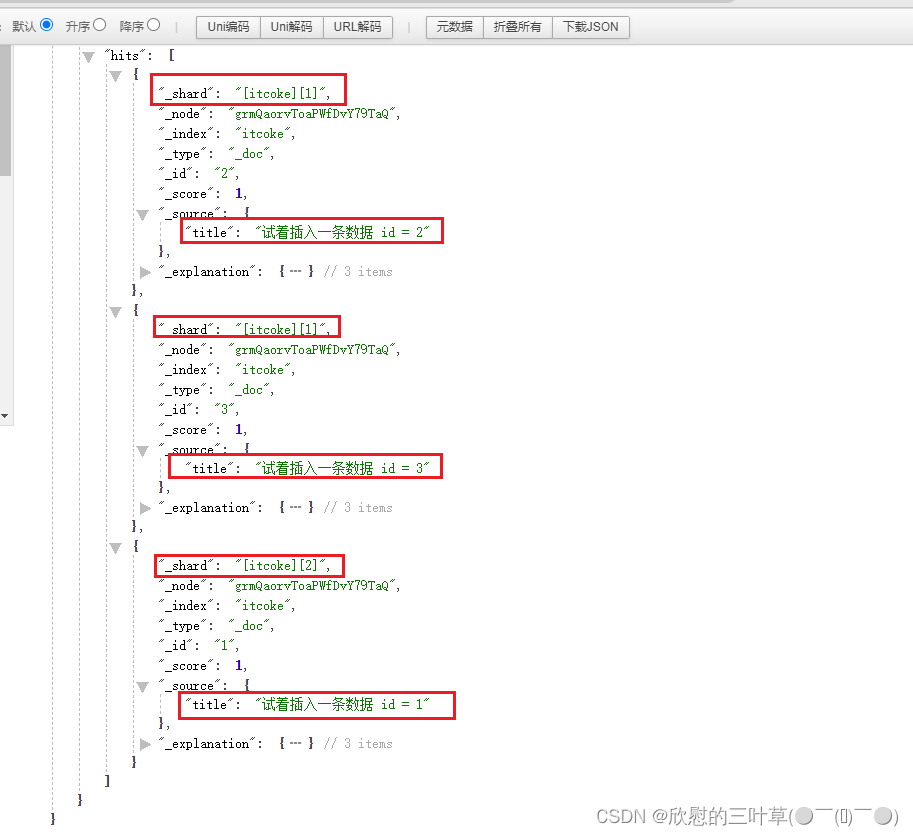Select the 升序 ascending radio button

pyautogui.click(x=100, y=25)
